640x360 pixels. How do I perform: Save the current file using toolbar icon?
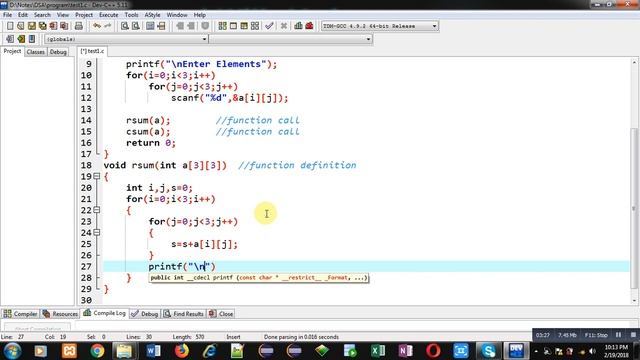click(x=32, y=26)
